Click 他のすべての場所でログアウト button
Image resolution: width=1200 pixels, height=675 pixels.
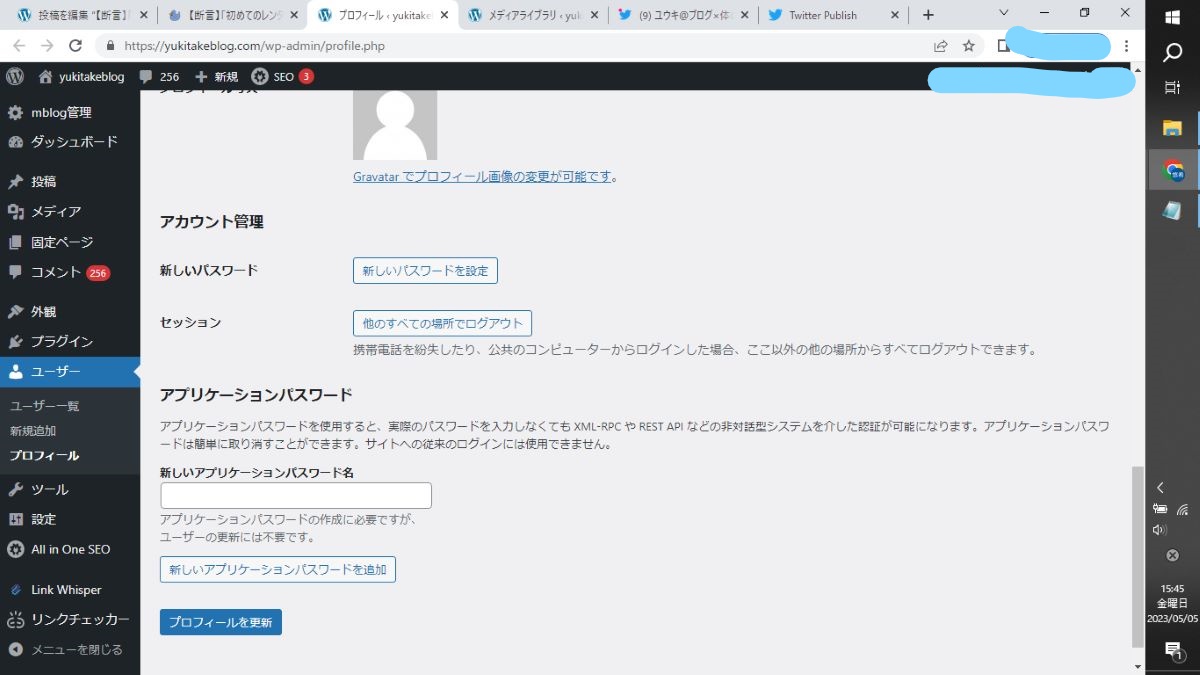pos(442,323)
